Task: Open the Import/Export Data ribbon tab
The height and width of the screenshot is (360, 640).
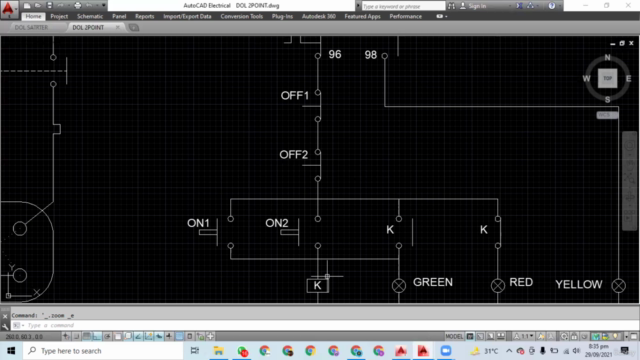Action: [187, 16]
